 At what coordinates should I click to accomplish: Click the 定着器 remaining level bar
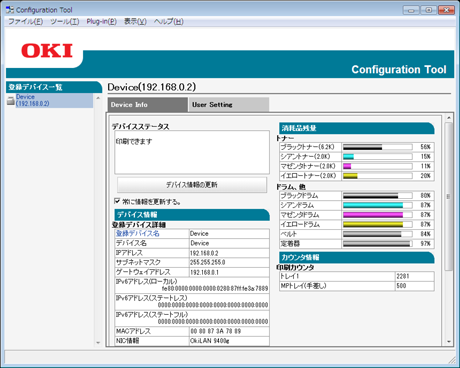[x=378, y=244]
